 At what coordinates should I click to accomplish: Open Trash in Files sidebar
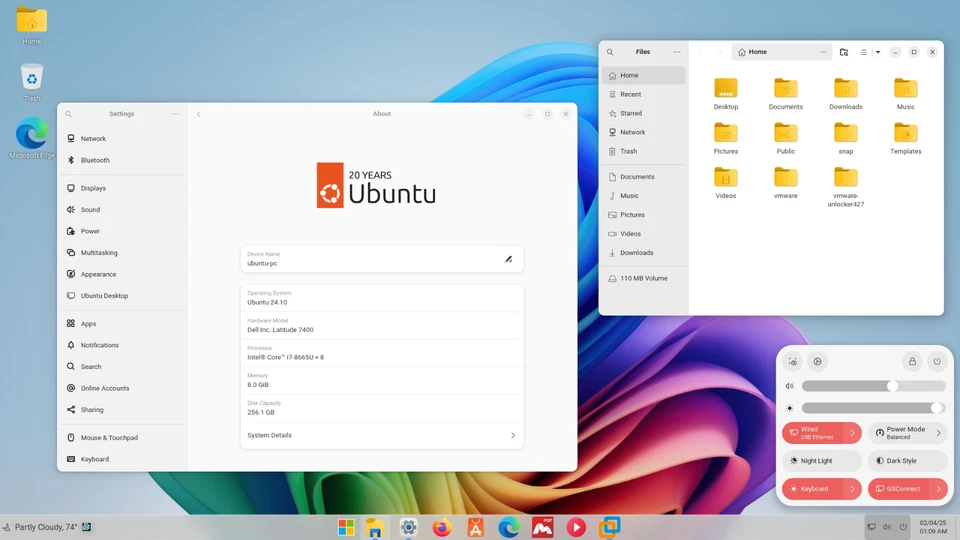tap(643, 151)
